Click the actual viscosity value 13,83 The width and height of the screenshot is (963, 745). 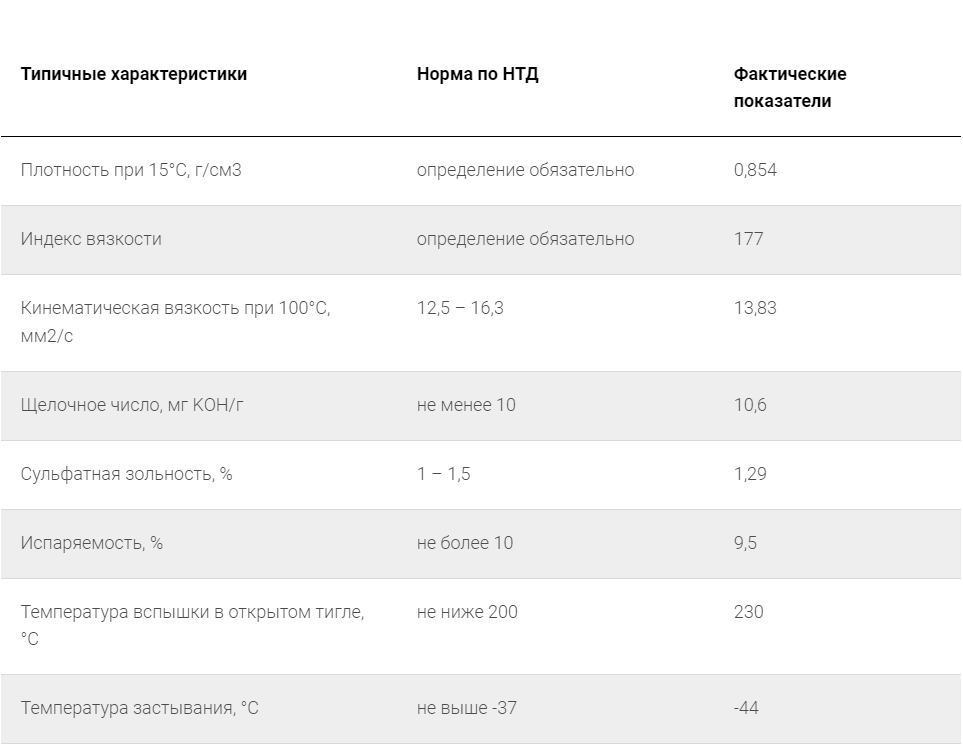click(x=755, y=308)
